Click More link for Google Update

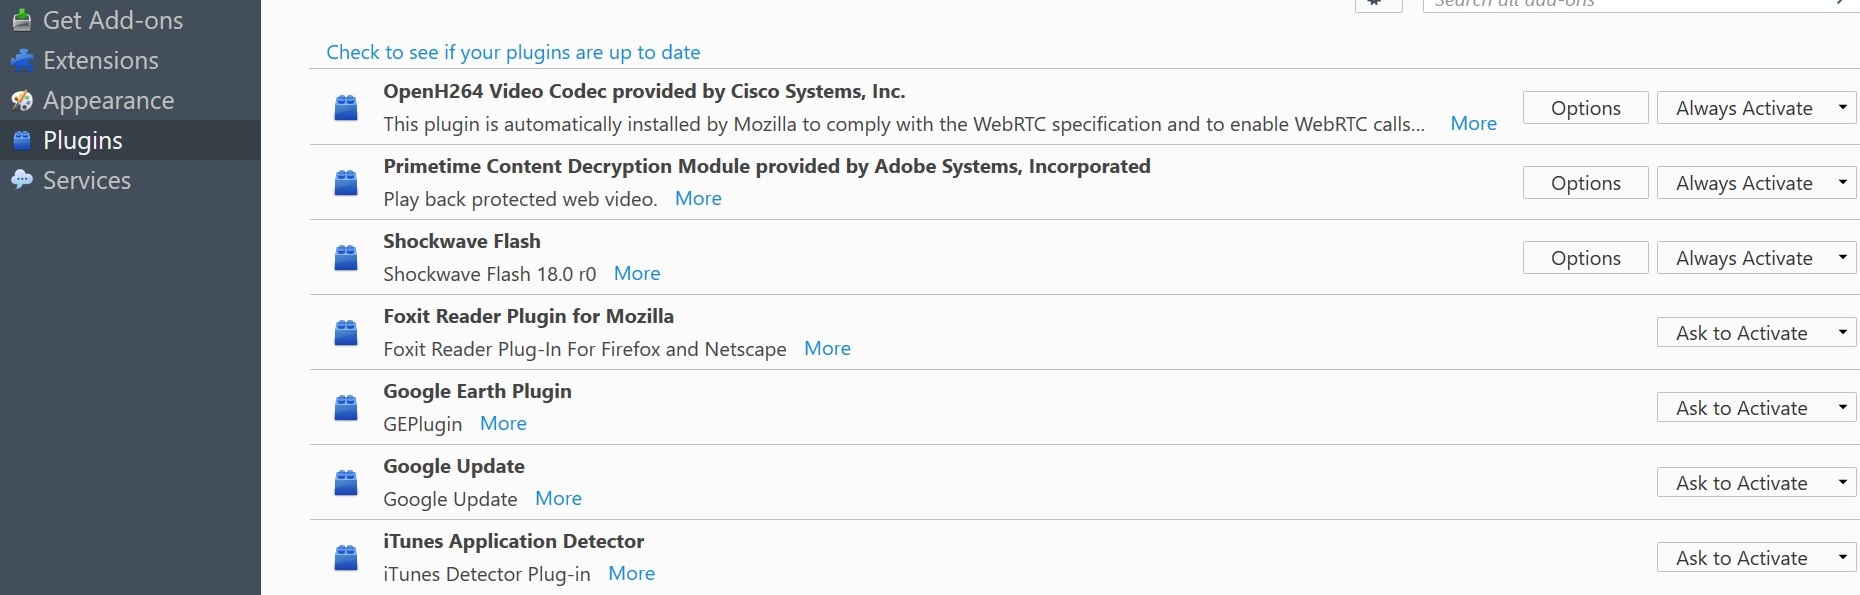558,498
